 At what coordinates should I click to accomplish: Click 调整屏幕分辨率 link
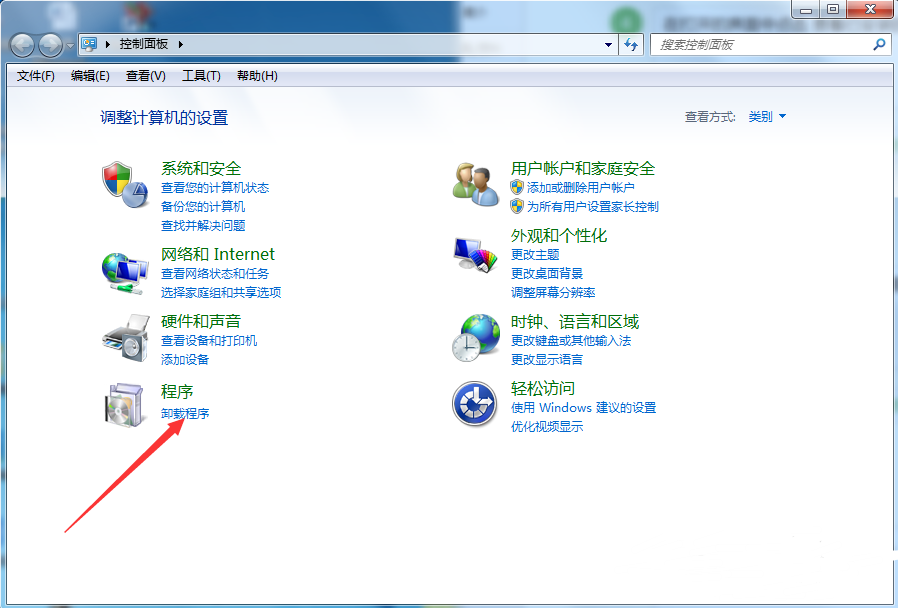[x=553, y=293]
